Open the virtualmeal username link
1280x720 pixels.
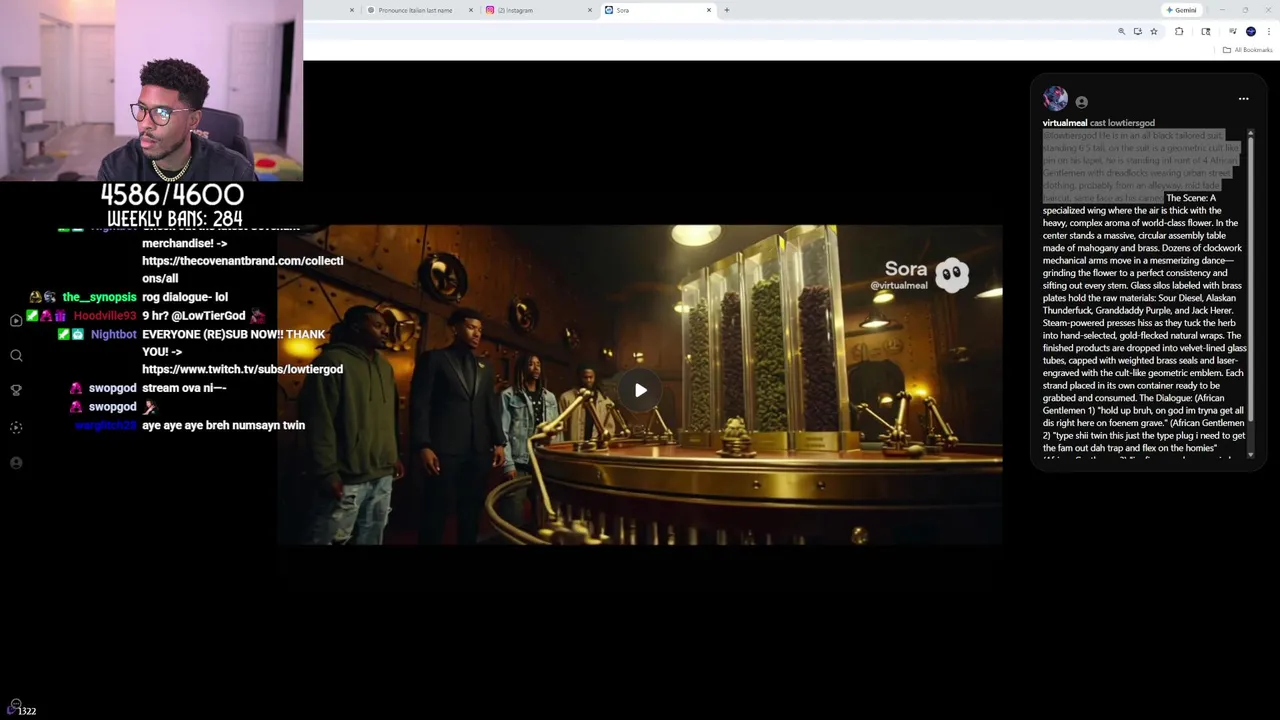[1065, 123]
